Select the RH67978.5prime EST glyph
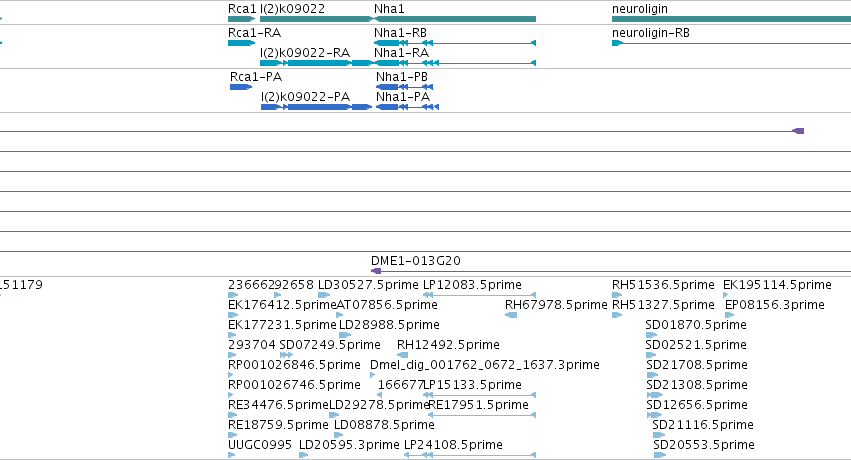Image resolution: width=851 pixels, height=460 pixels. tap(511, 315)
